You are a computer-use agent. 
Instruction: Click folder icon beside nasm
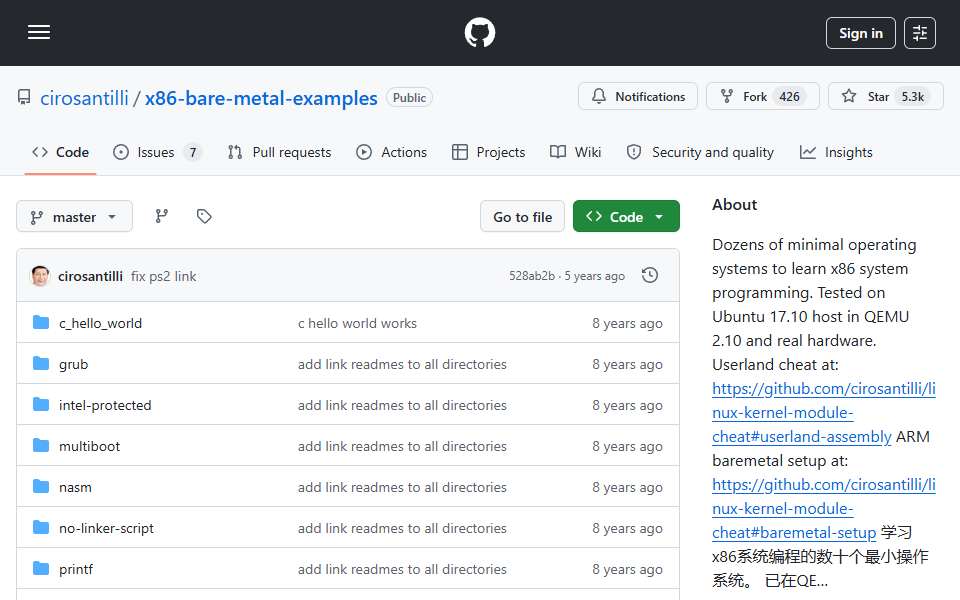41,487
